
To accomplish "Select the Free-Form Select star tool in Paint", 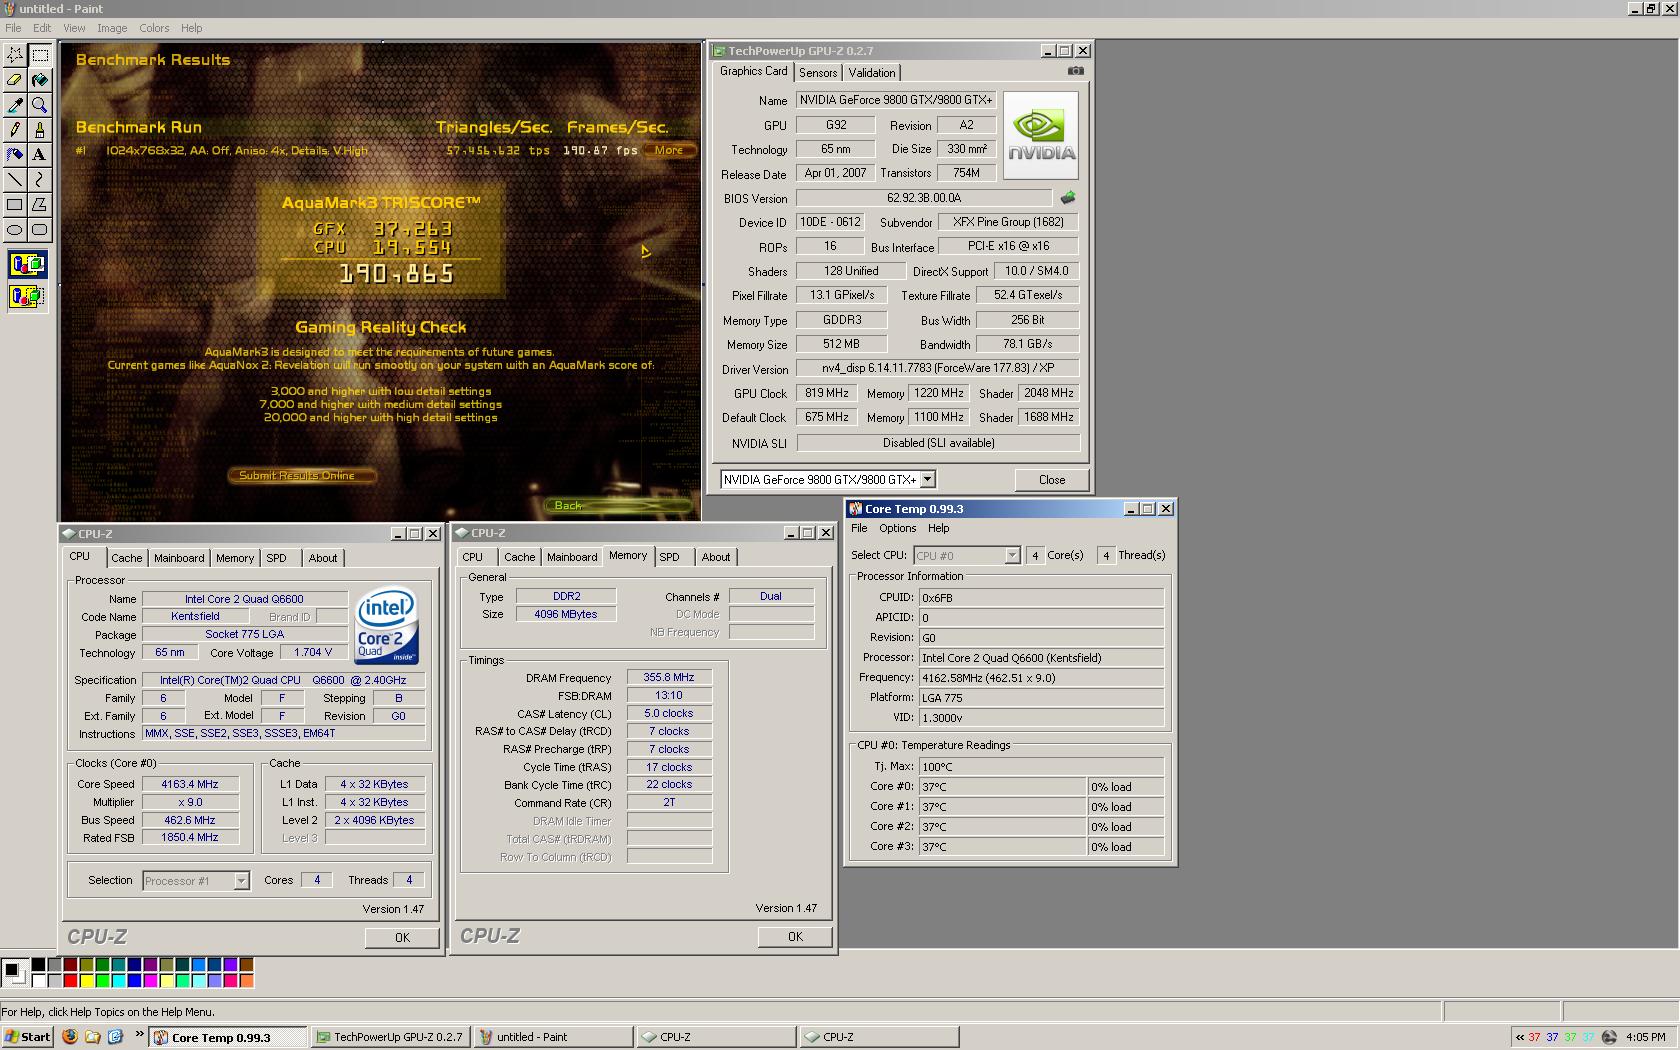I will (x=15, y=55).
